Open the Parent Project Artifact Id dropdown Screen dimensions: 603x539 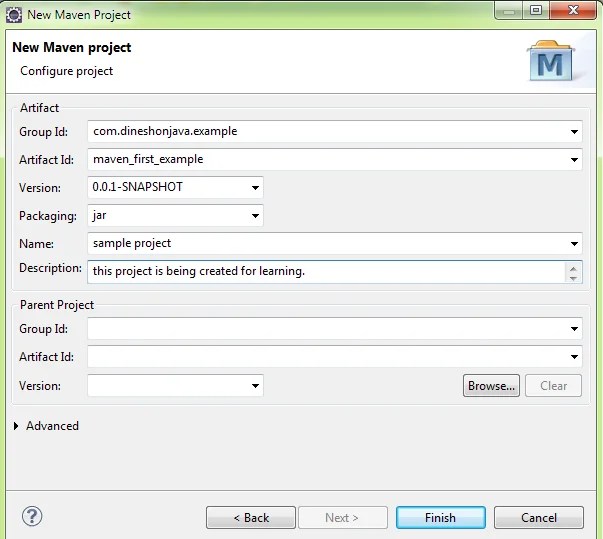pyautogui.click(x=574, y=357)
